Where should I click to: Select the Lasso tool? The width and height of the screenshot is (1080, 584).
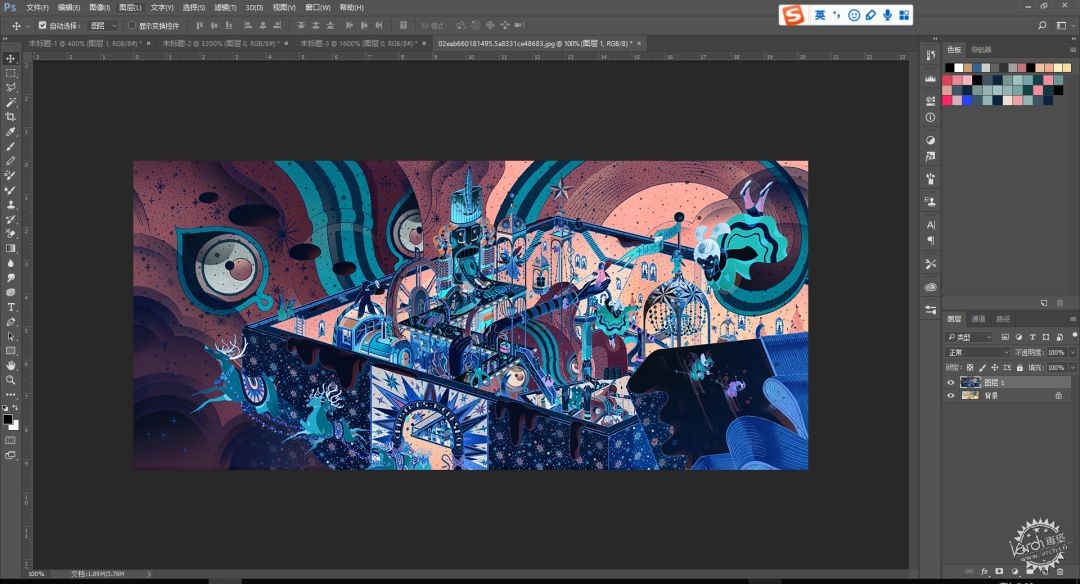[x=10, y=87]
